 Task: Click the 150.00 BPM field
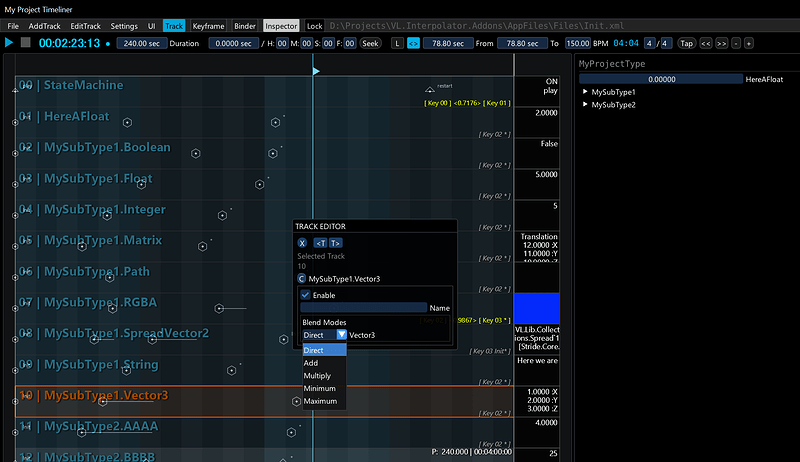[x=578, y=43]
